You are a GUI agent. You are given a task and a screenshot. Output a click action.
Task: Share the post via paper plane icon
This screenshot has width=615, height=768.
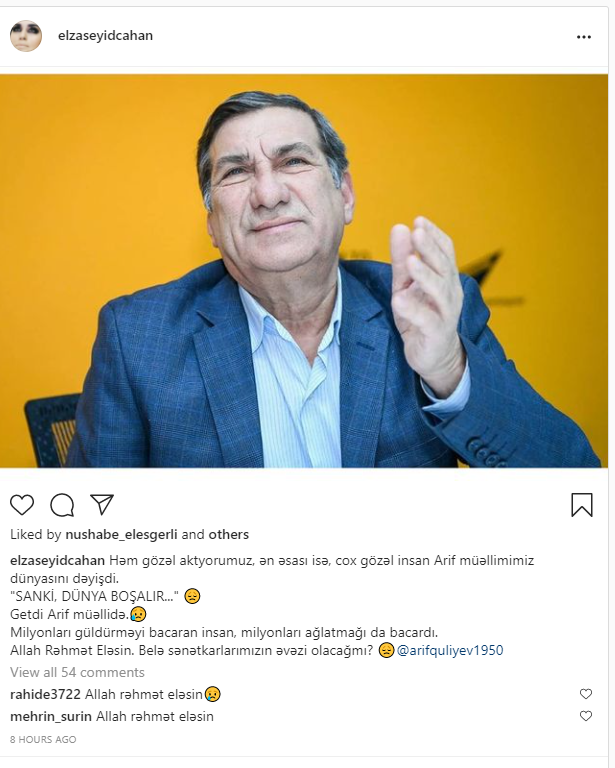(x=102, y=504)
